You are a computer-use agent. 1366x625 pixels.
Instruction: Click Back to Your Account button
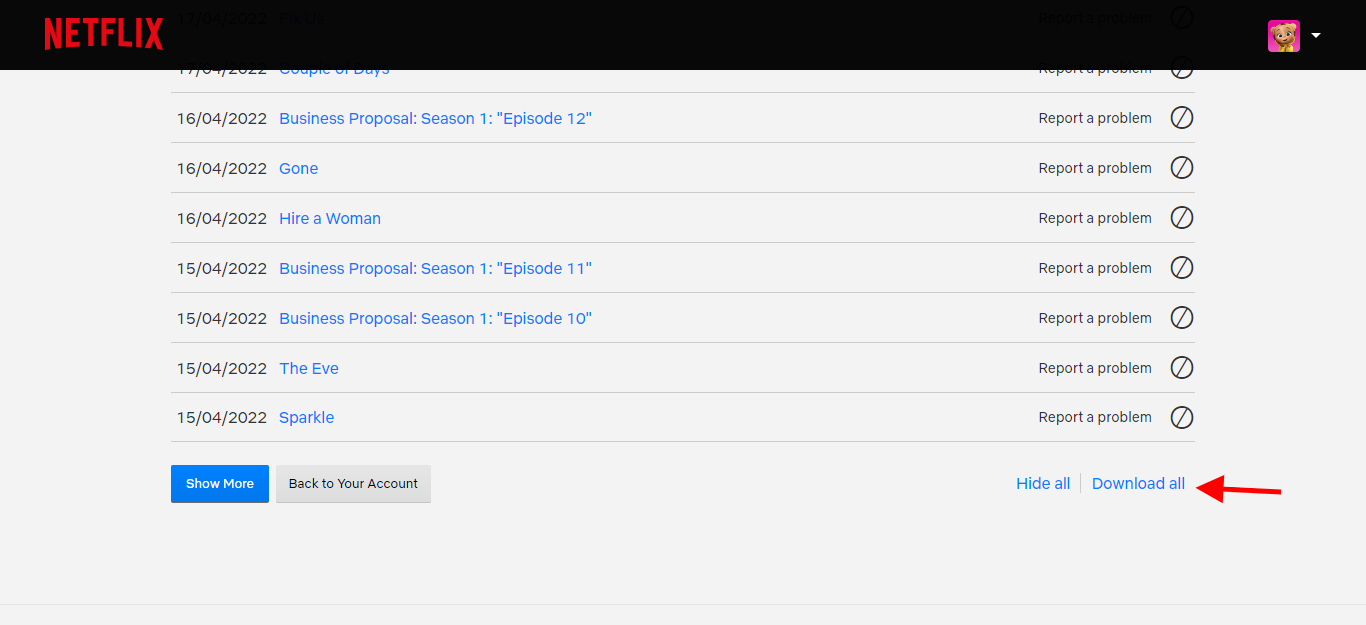[353, 483]
